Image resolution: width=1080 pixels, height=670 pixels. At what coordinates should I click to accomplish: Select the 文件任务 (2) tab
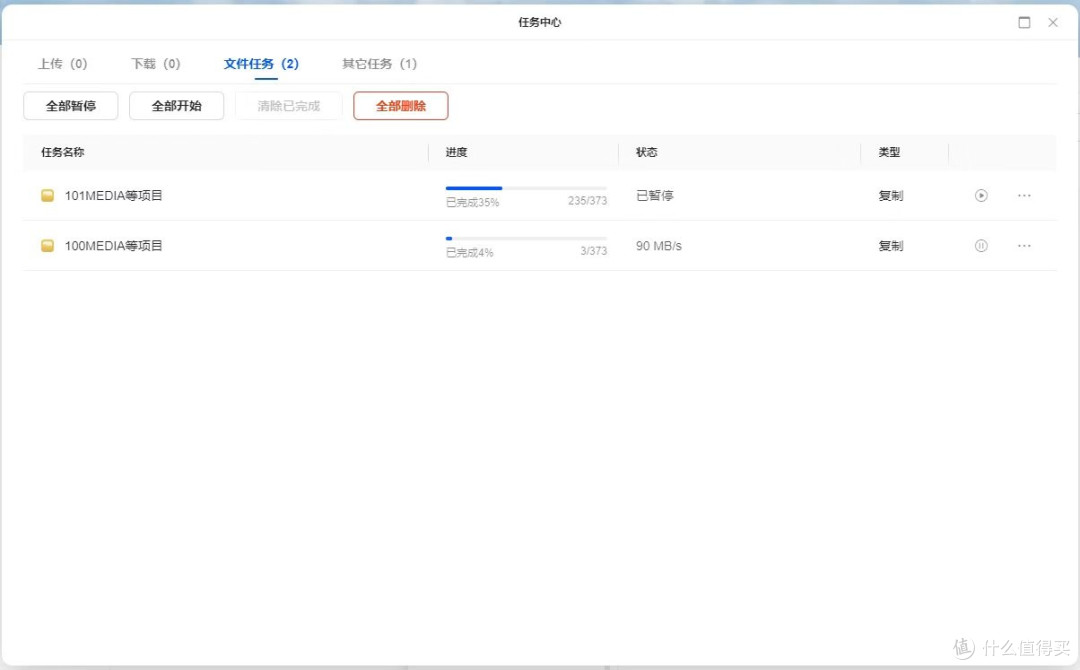(261, 64)
